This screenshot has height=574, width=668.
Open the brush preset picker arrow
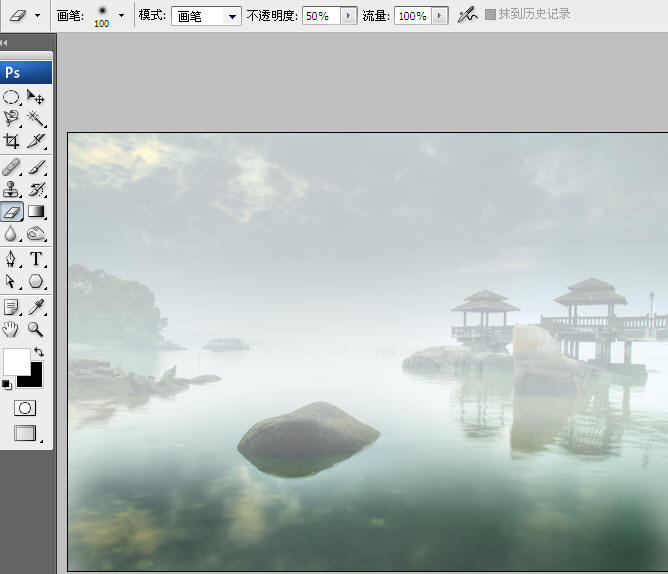(122, 16)
